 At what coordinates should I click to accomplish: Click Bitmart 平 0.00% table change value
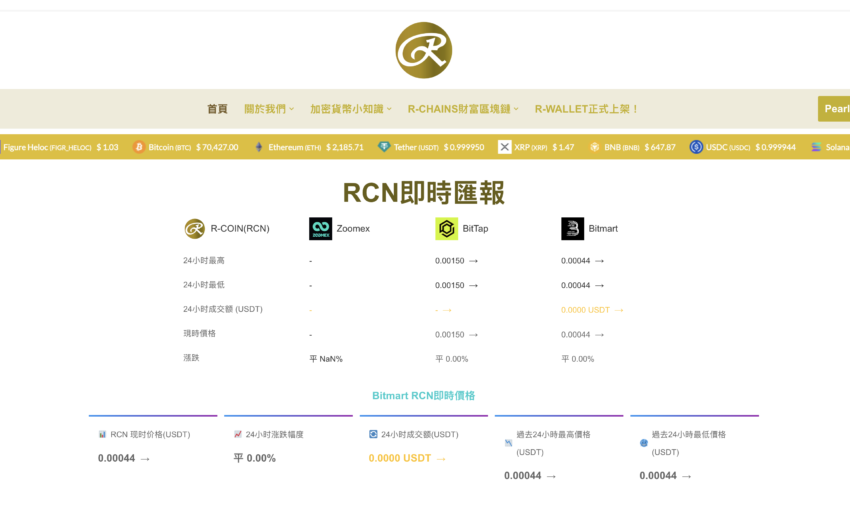click(578, 359)
